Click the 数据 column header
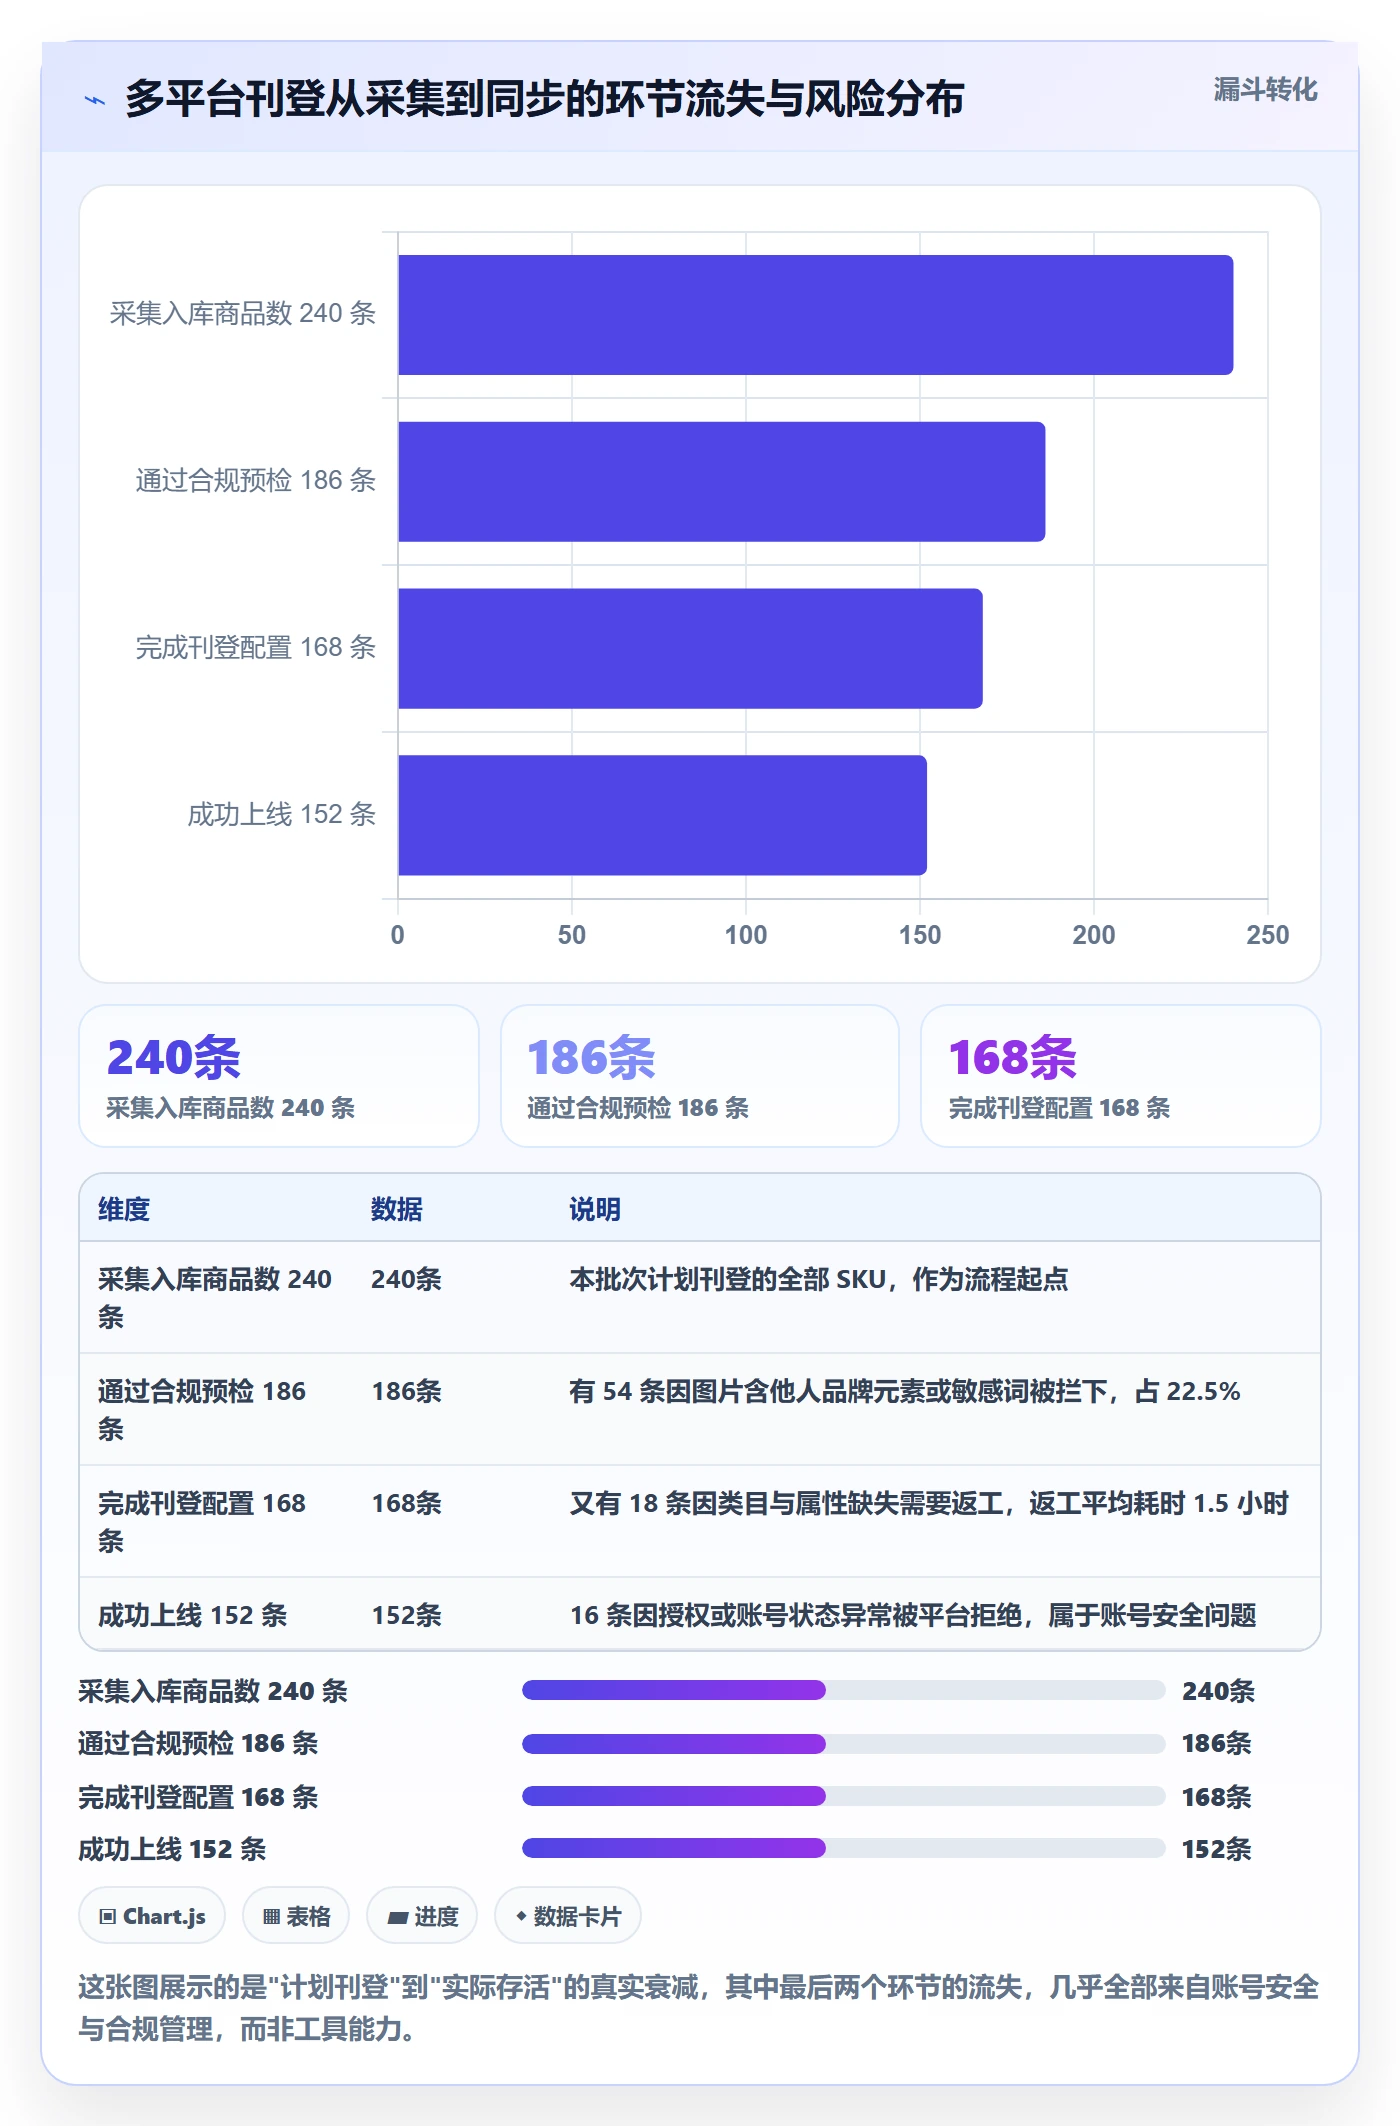Image resolution: width=1400 pixels, height=2126 pixels. [x=397, y=1209]
